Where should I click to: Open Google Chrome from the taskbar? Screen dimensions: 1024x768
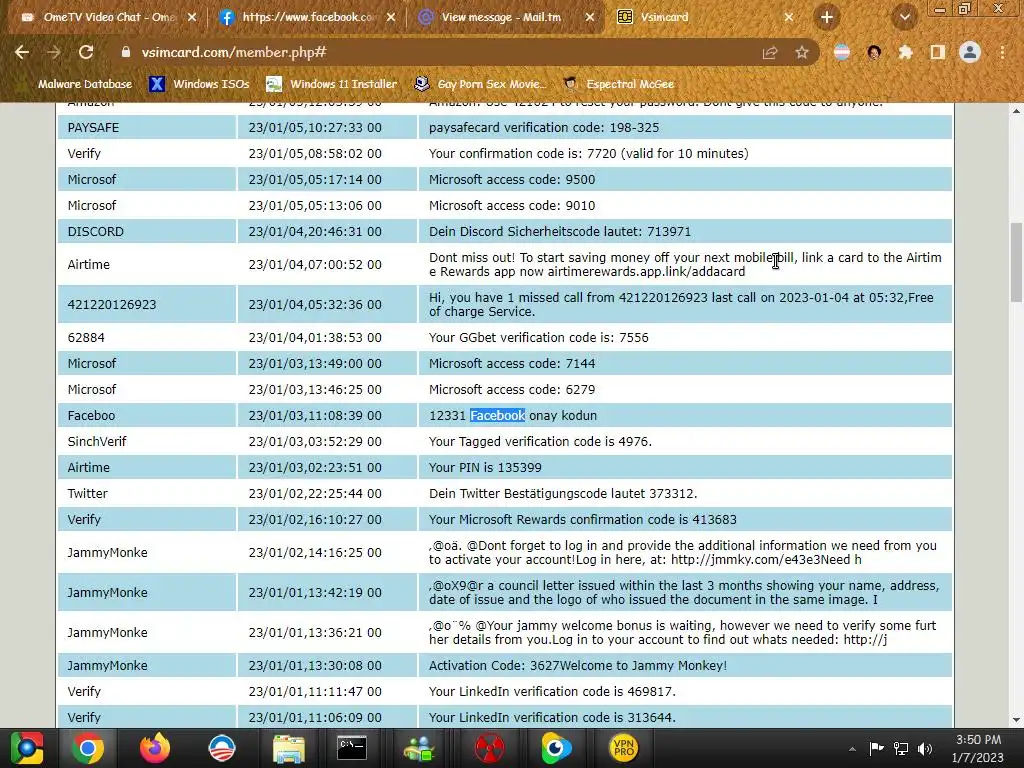pos(88,748)
